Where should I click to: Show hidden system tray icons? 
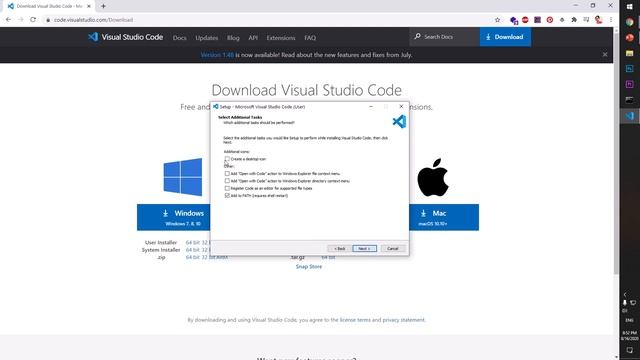click(x=624, y=294)
